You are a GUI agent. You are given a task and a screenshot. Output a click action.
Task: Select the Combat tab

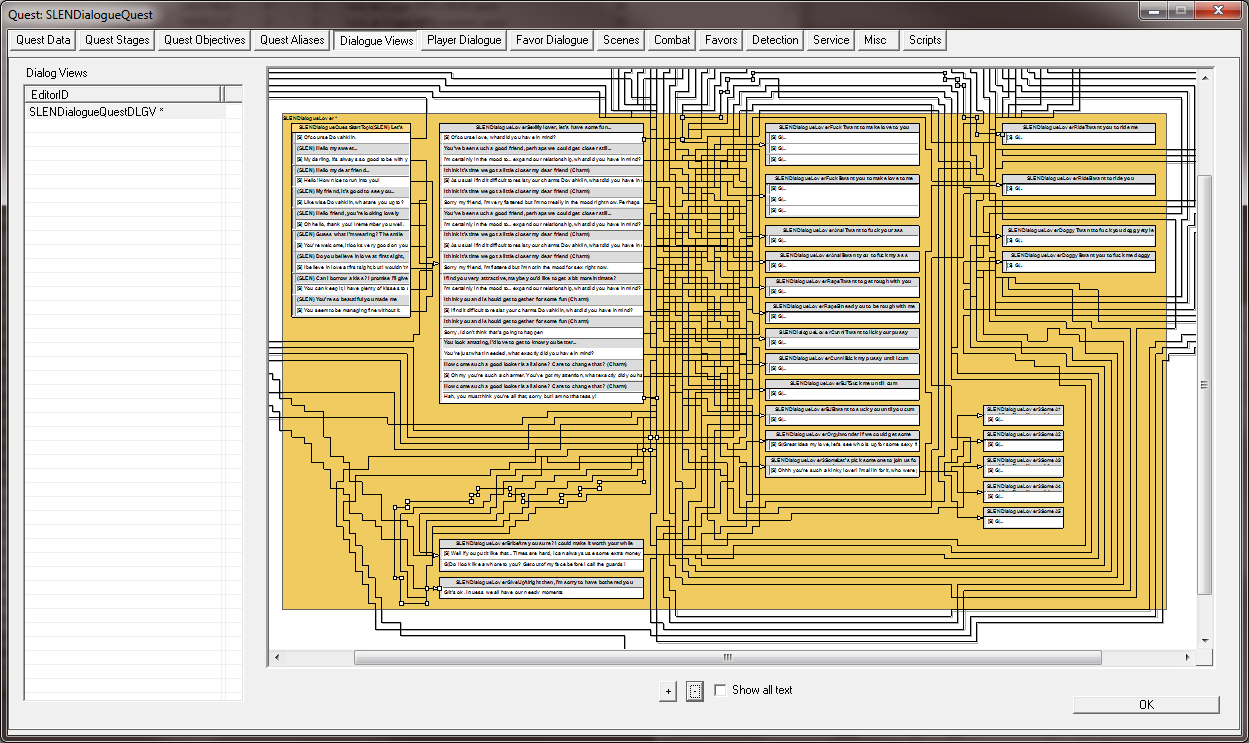pos(672,40)
